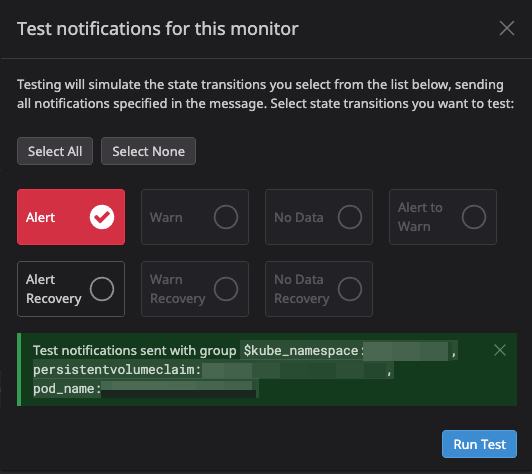Close the test notifications dialog

pos(507,28)
